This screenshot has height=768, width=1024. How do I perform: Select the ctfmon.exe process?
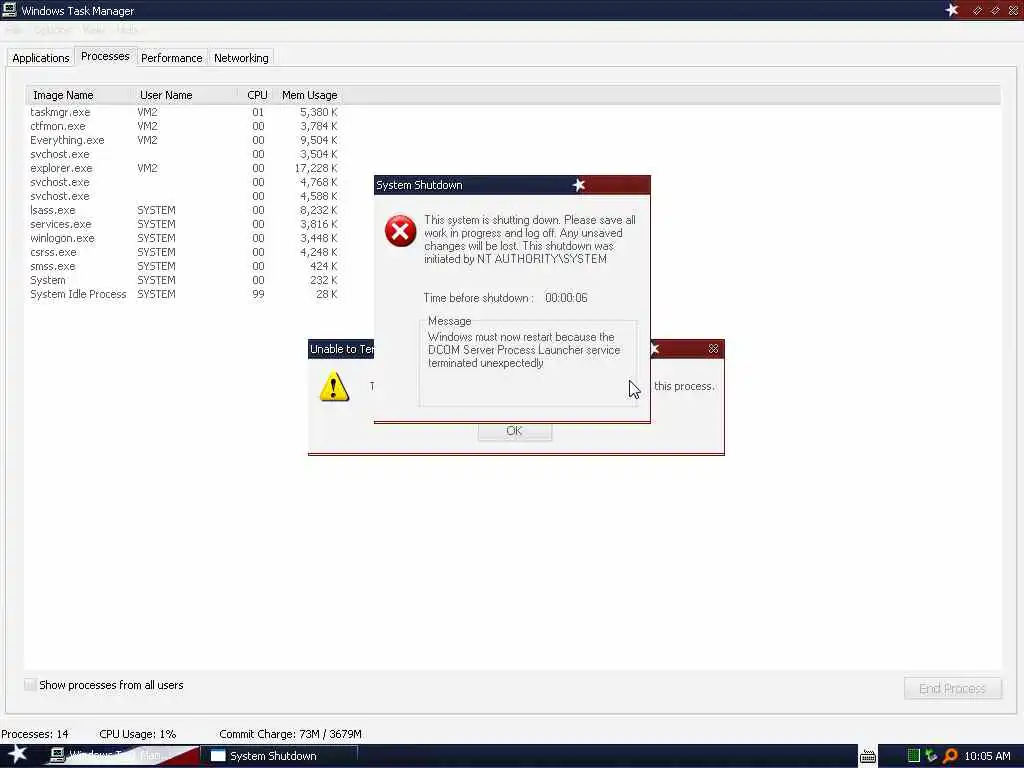point(184,126)
